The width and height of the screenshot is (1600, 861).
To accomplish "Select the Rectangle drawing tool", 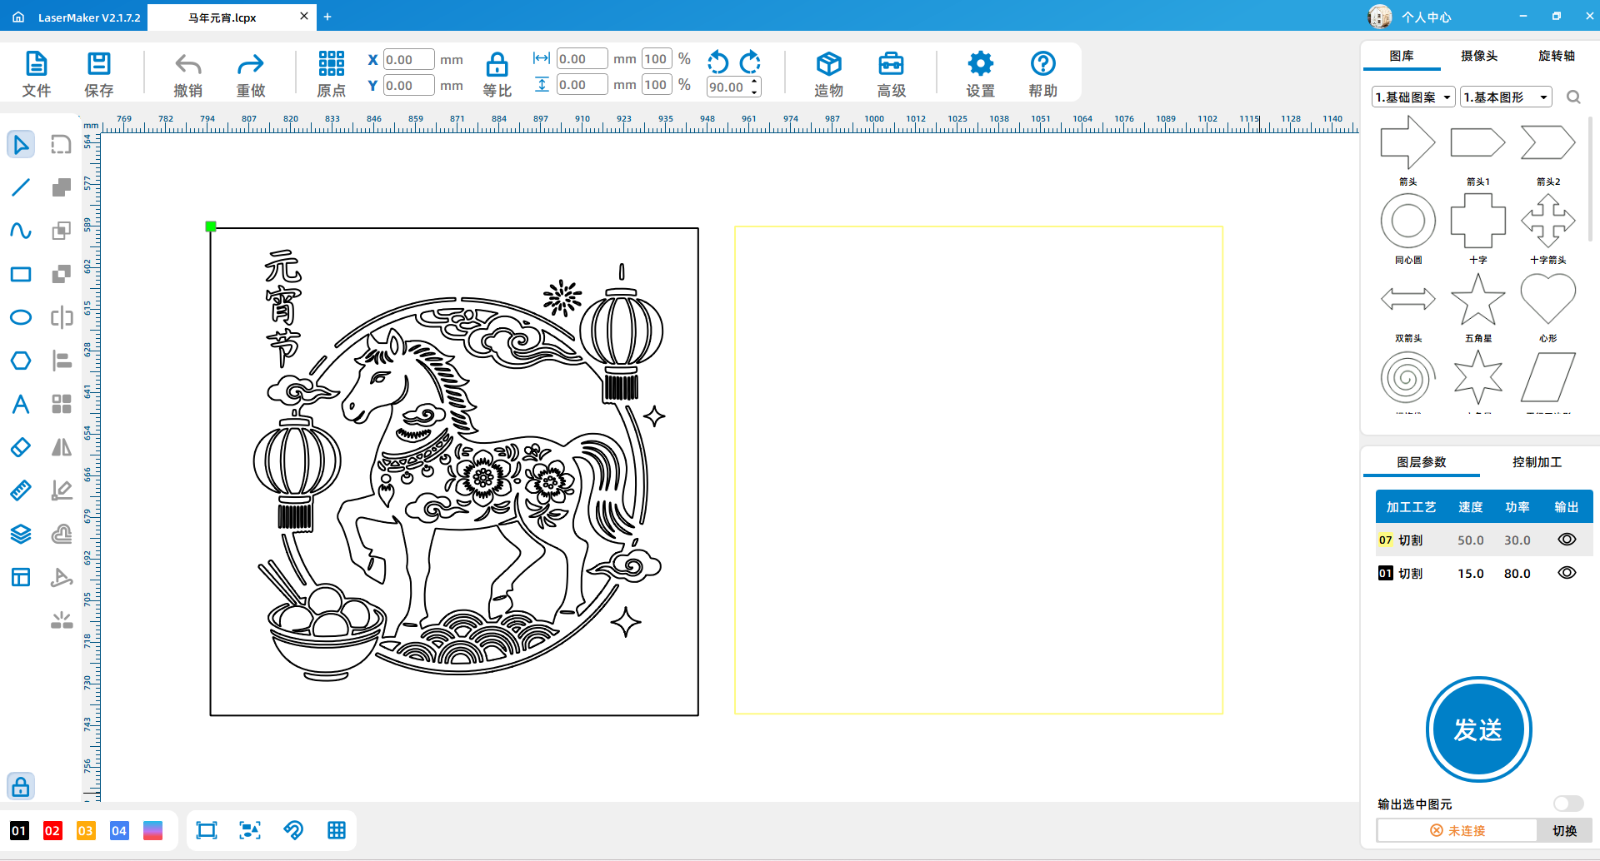I will point(20,274).
